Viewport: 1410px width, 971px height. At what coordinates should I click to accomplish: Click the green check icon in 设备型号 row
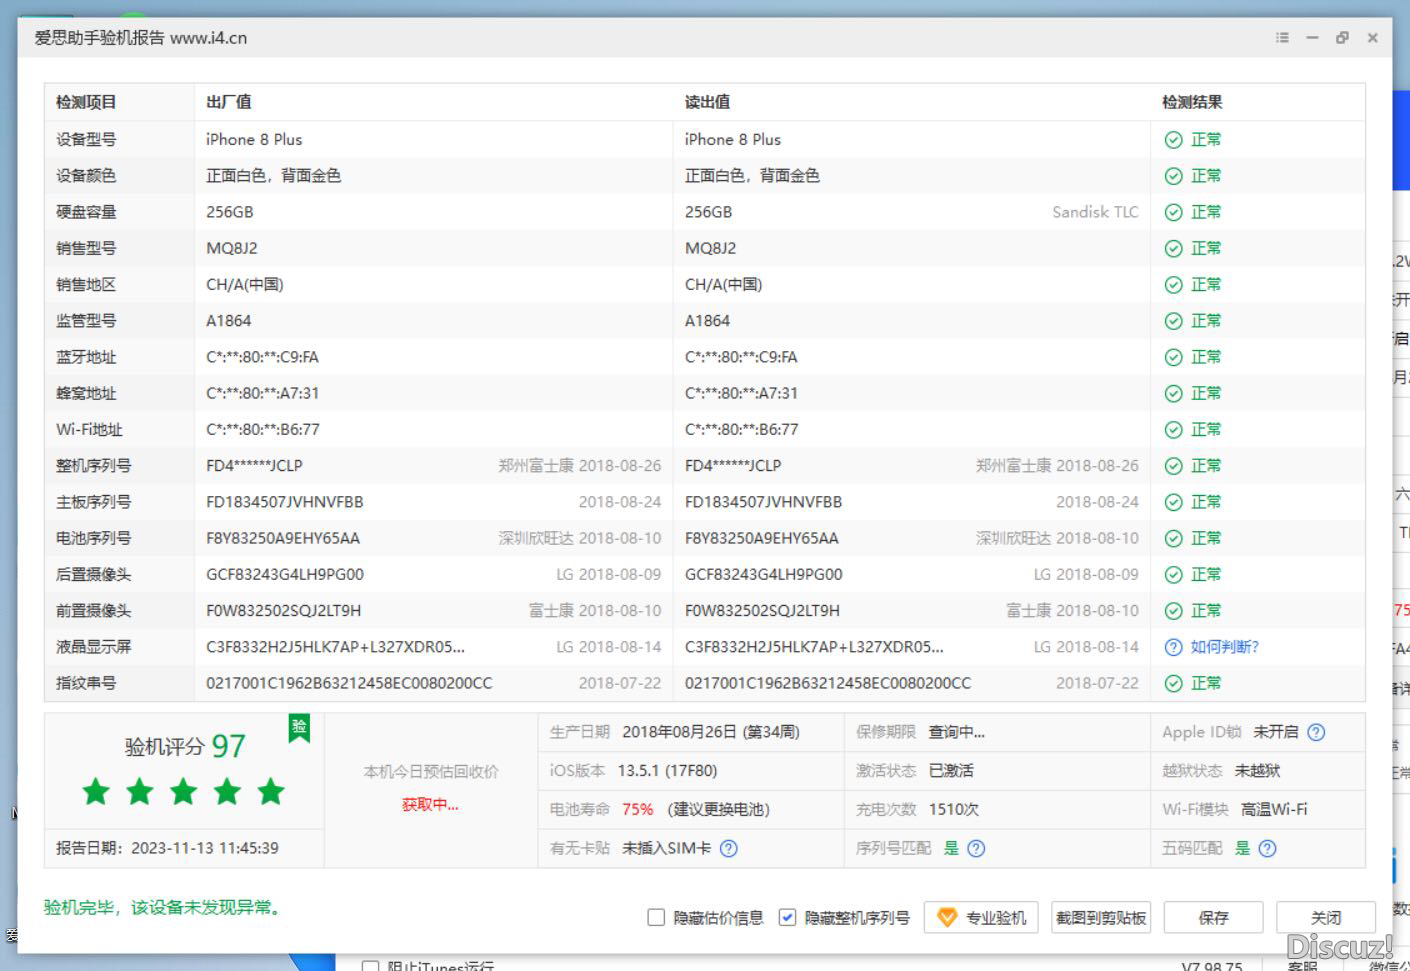click(1174, 140)
